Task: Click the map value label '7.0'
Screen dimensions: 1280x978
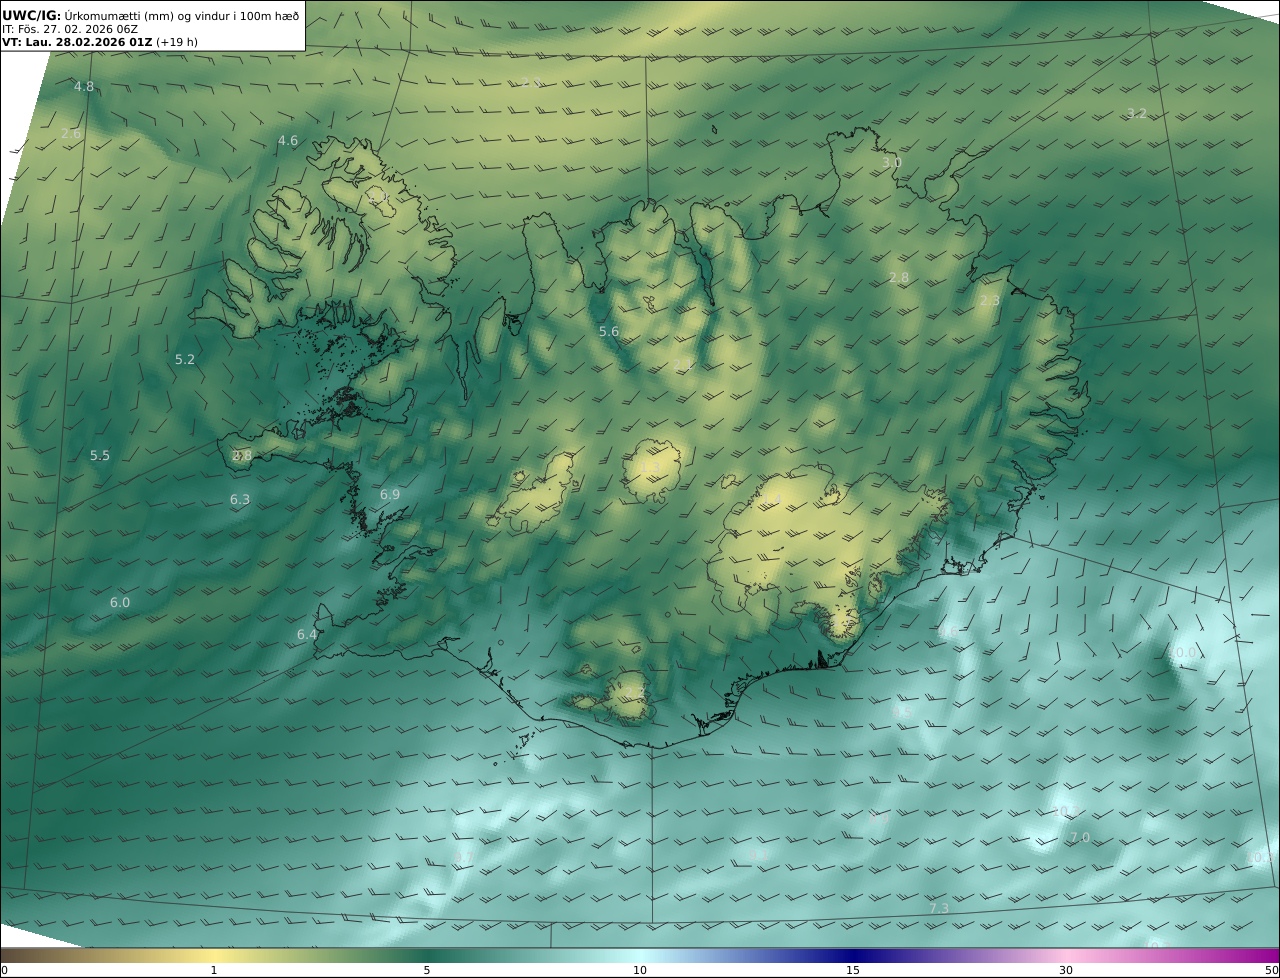Action: pyautogui.click(x=1080, y=838)
